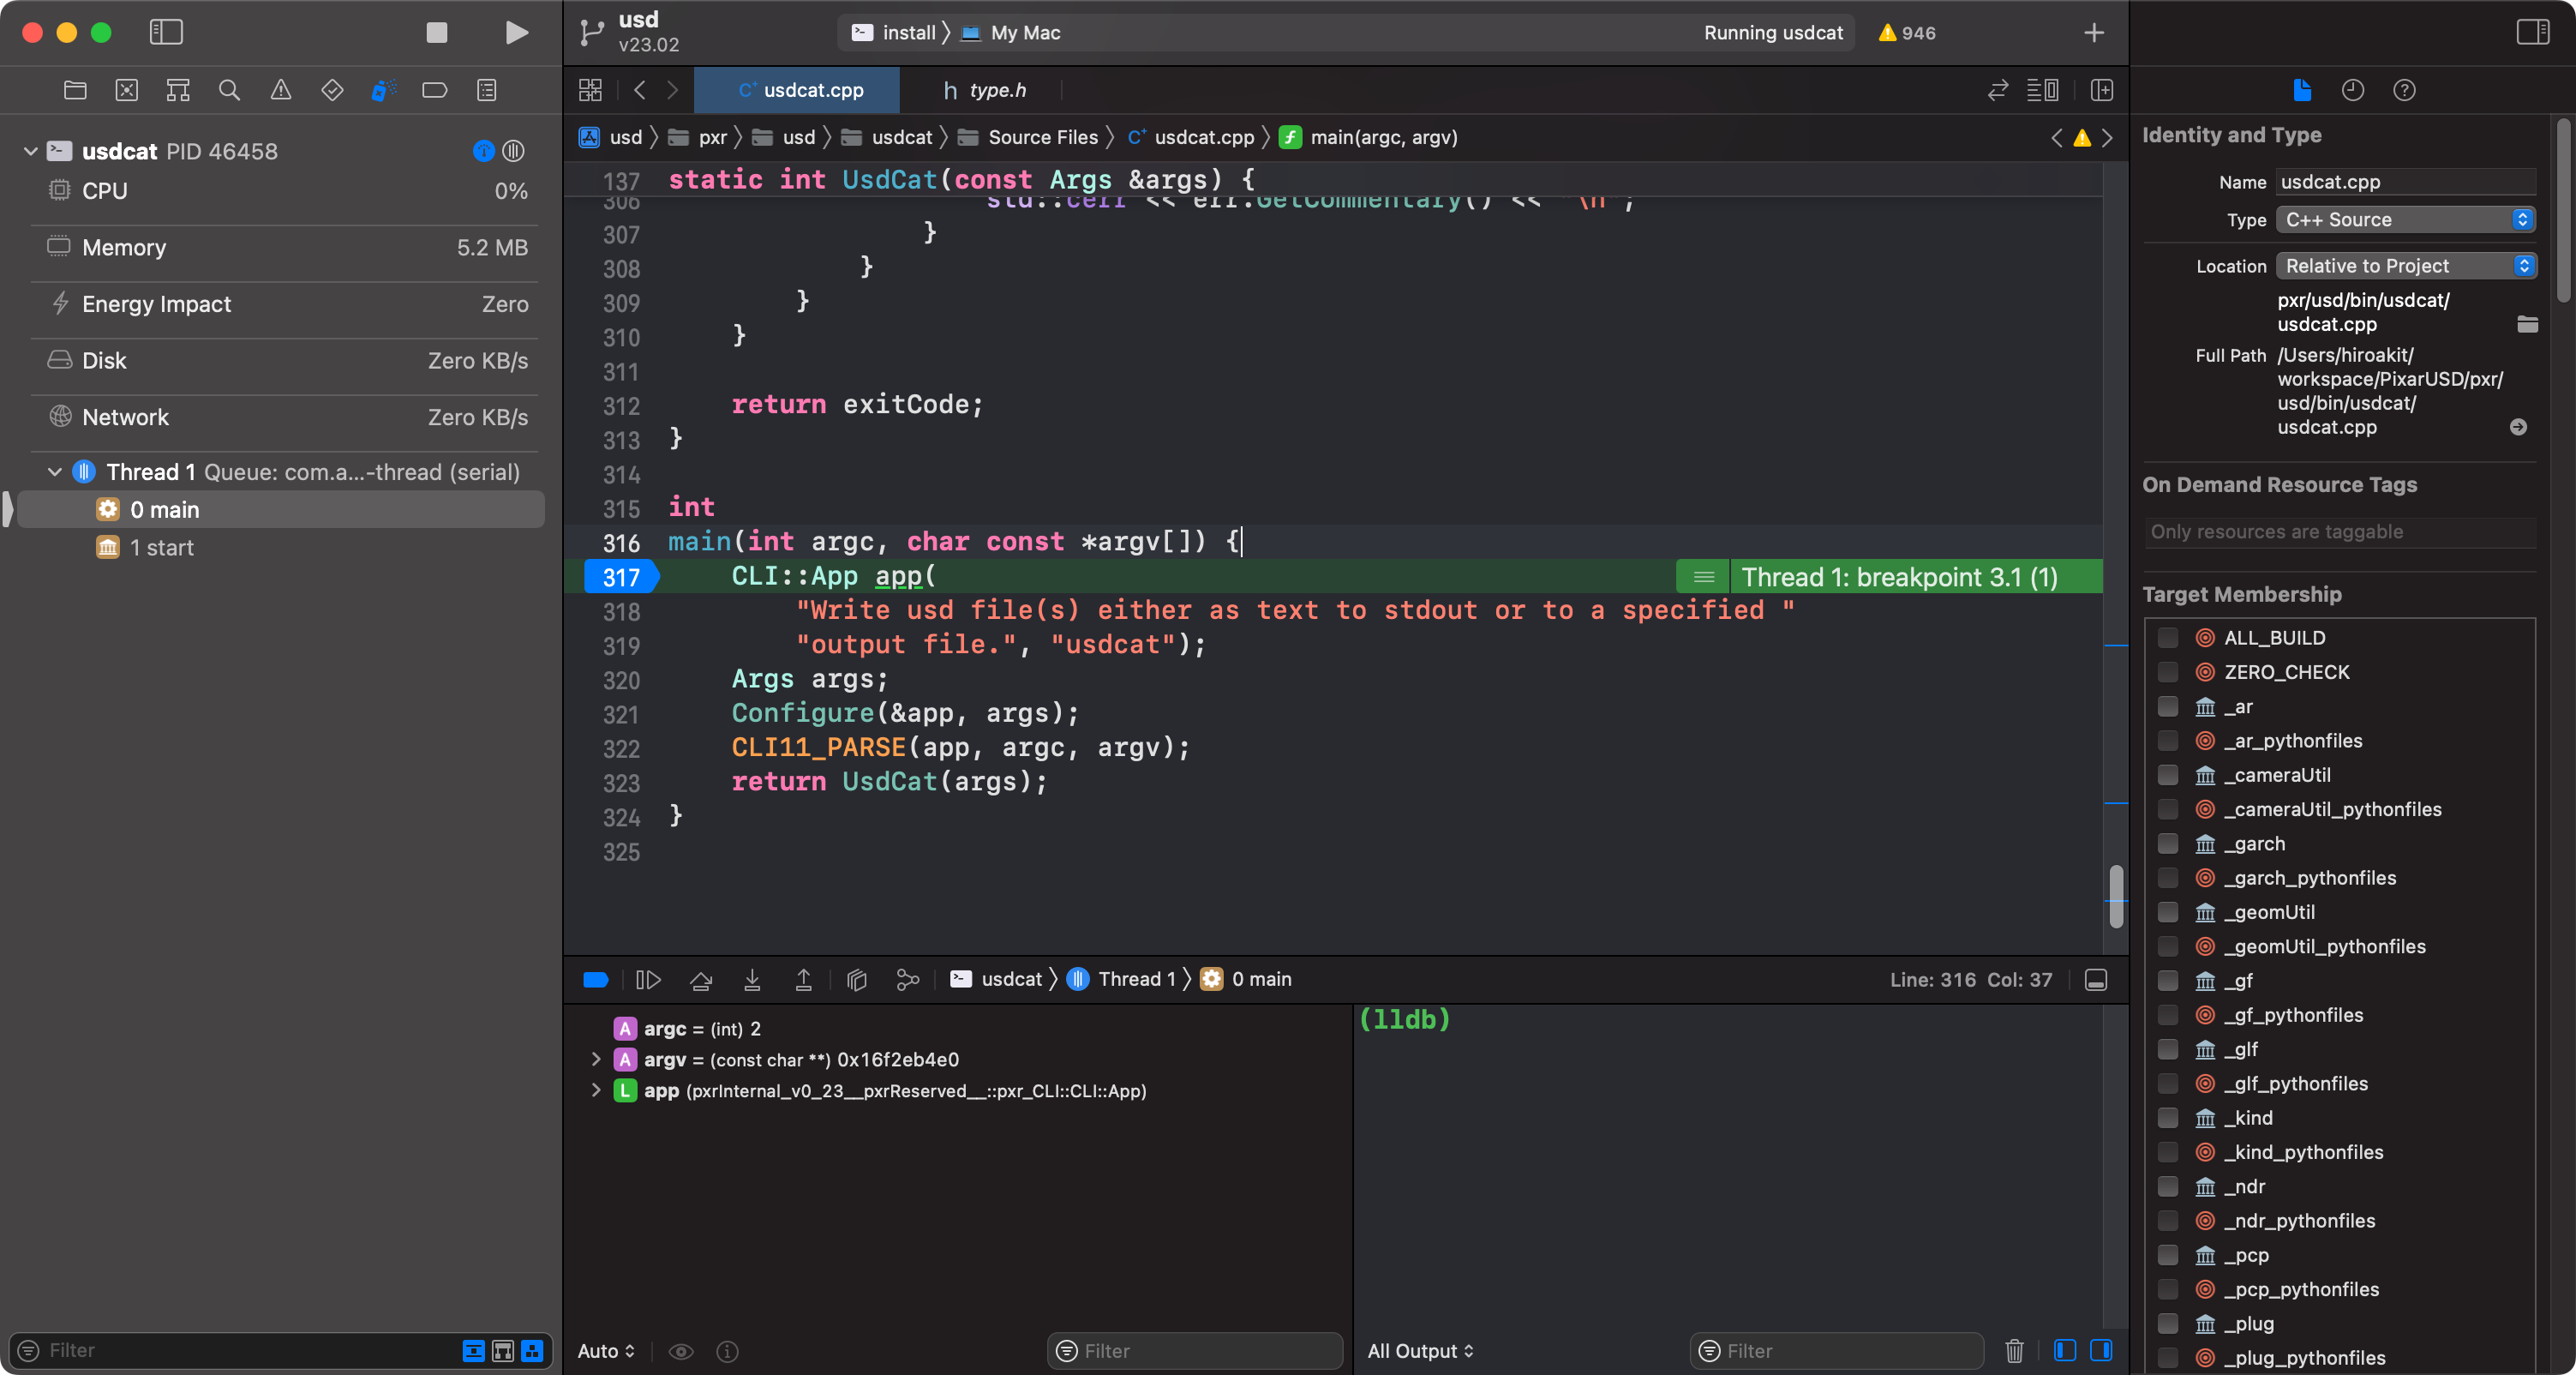Screen dimensions: 2576x1375
Task: Open the Auto variables scope dropdown
Action: click(606, 1351)
